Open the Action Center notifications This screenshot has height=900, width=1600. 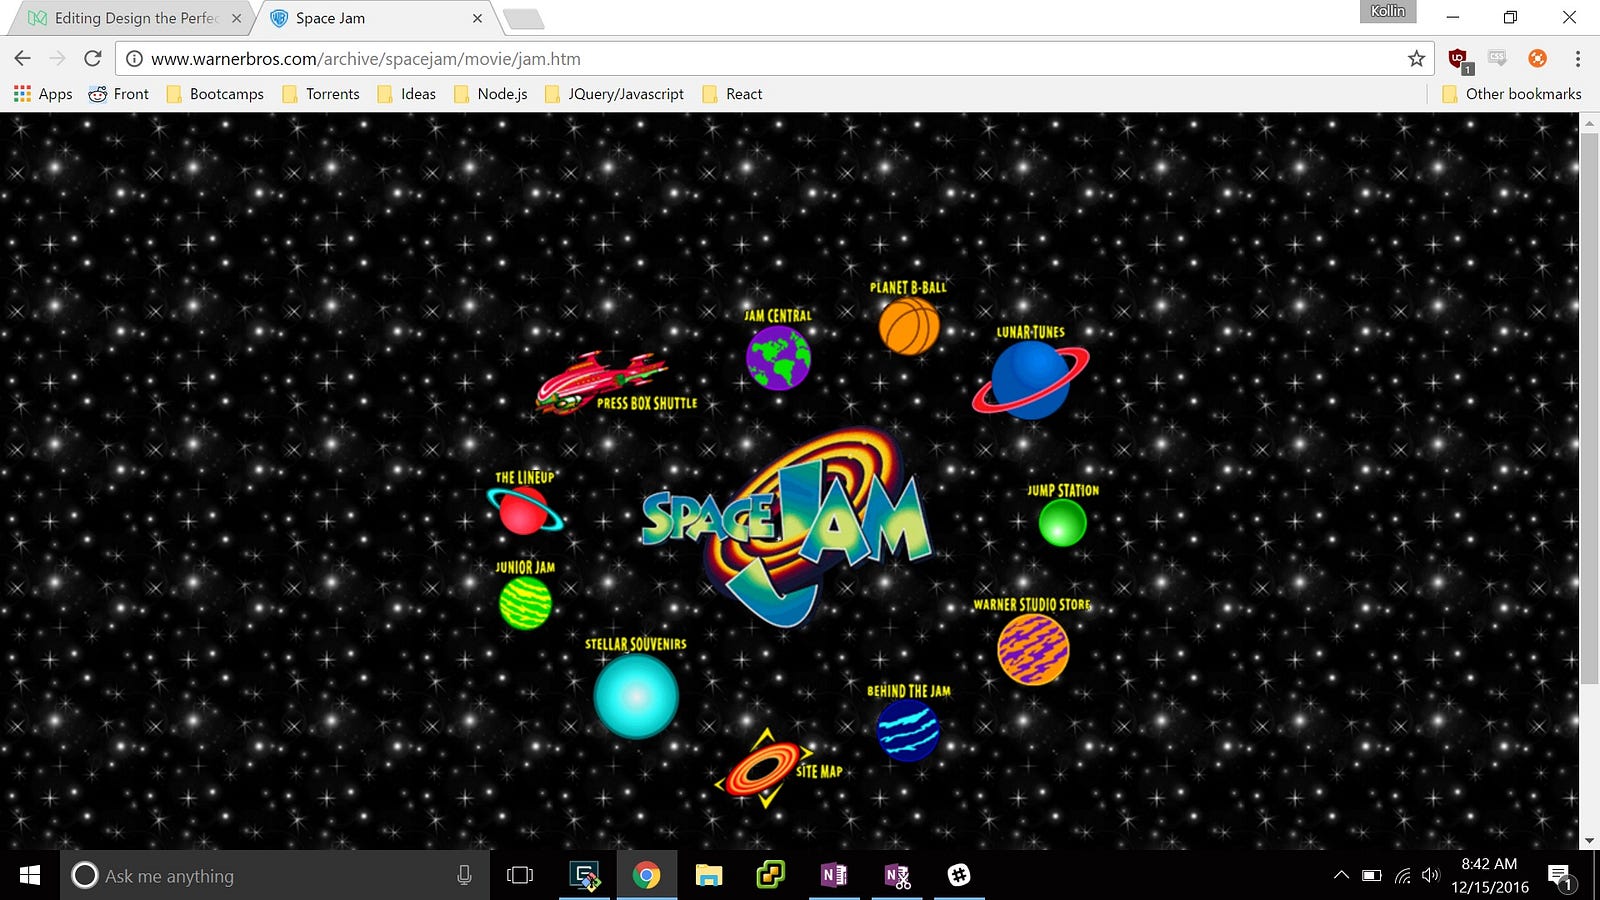tap(1560, 877)
